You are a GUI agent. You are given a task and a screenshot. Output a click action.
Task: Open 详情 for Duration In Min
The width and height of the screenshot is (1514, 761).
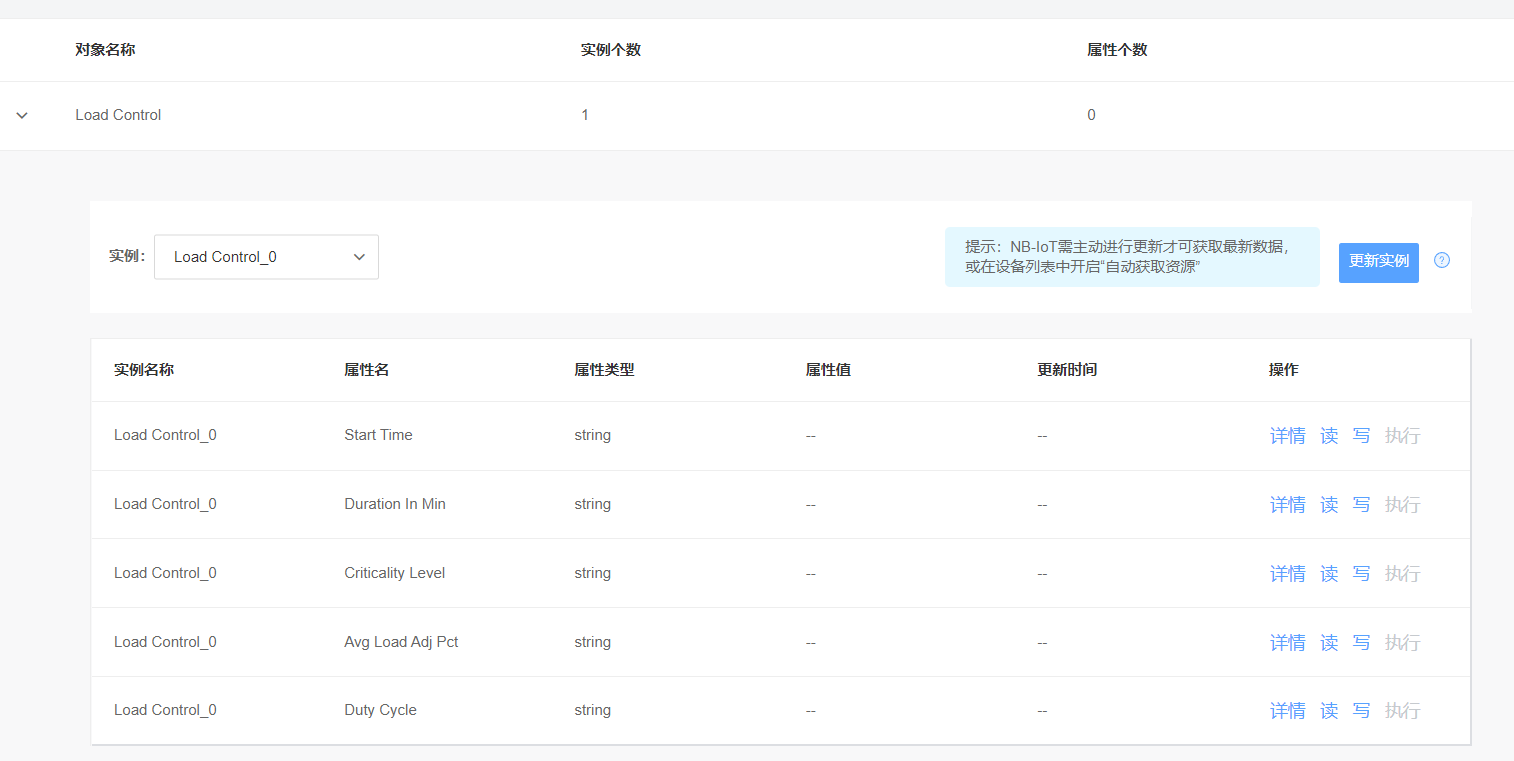1287,505
